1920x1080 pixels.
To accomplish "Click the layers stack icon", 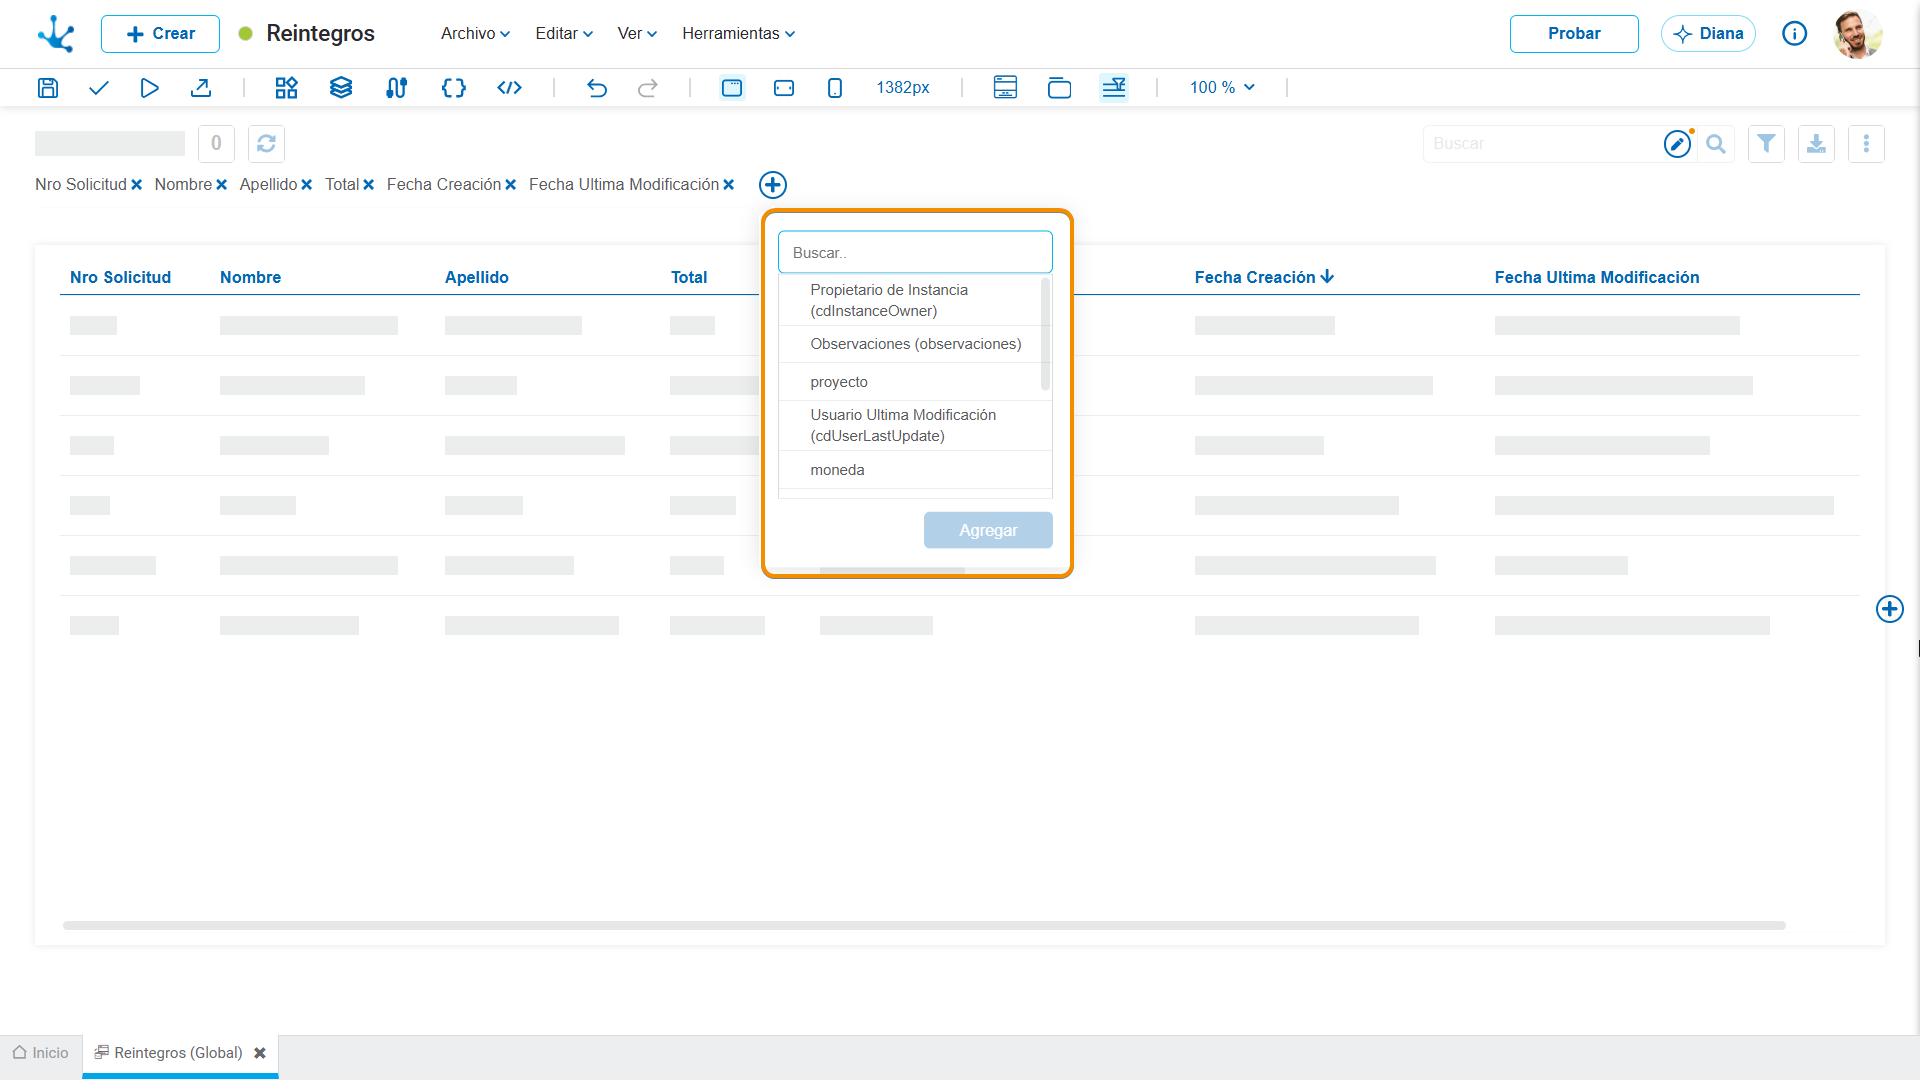I will click(x=341, y=88).
